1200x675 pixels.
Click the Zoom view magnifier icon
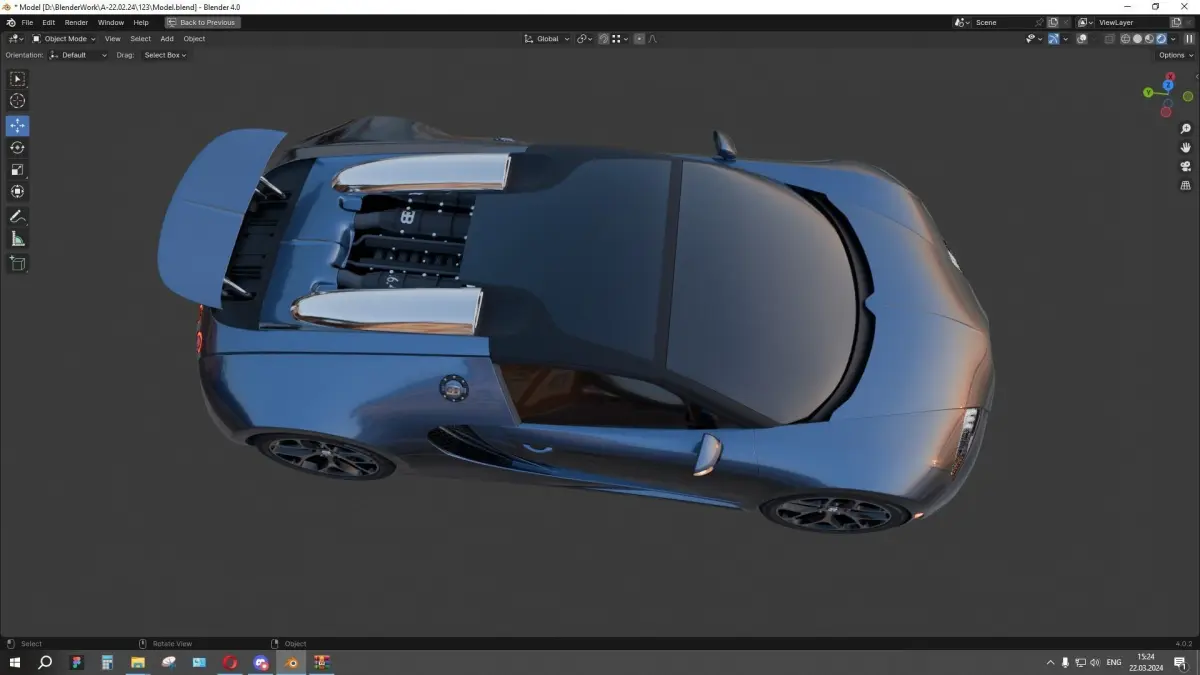pyautogui.click(x=1186, y=129)
